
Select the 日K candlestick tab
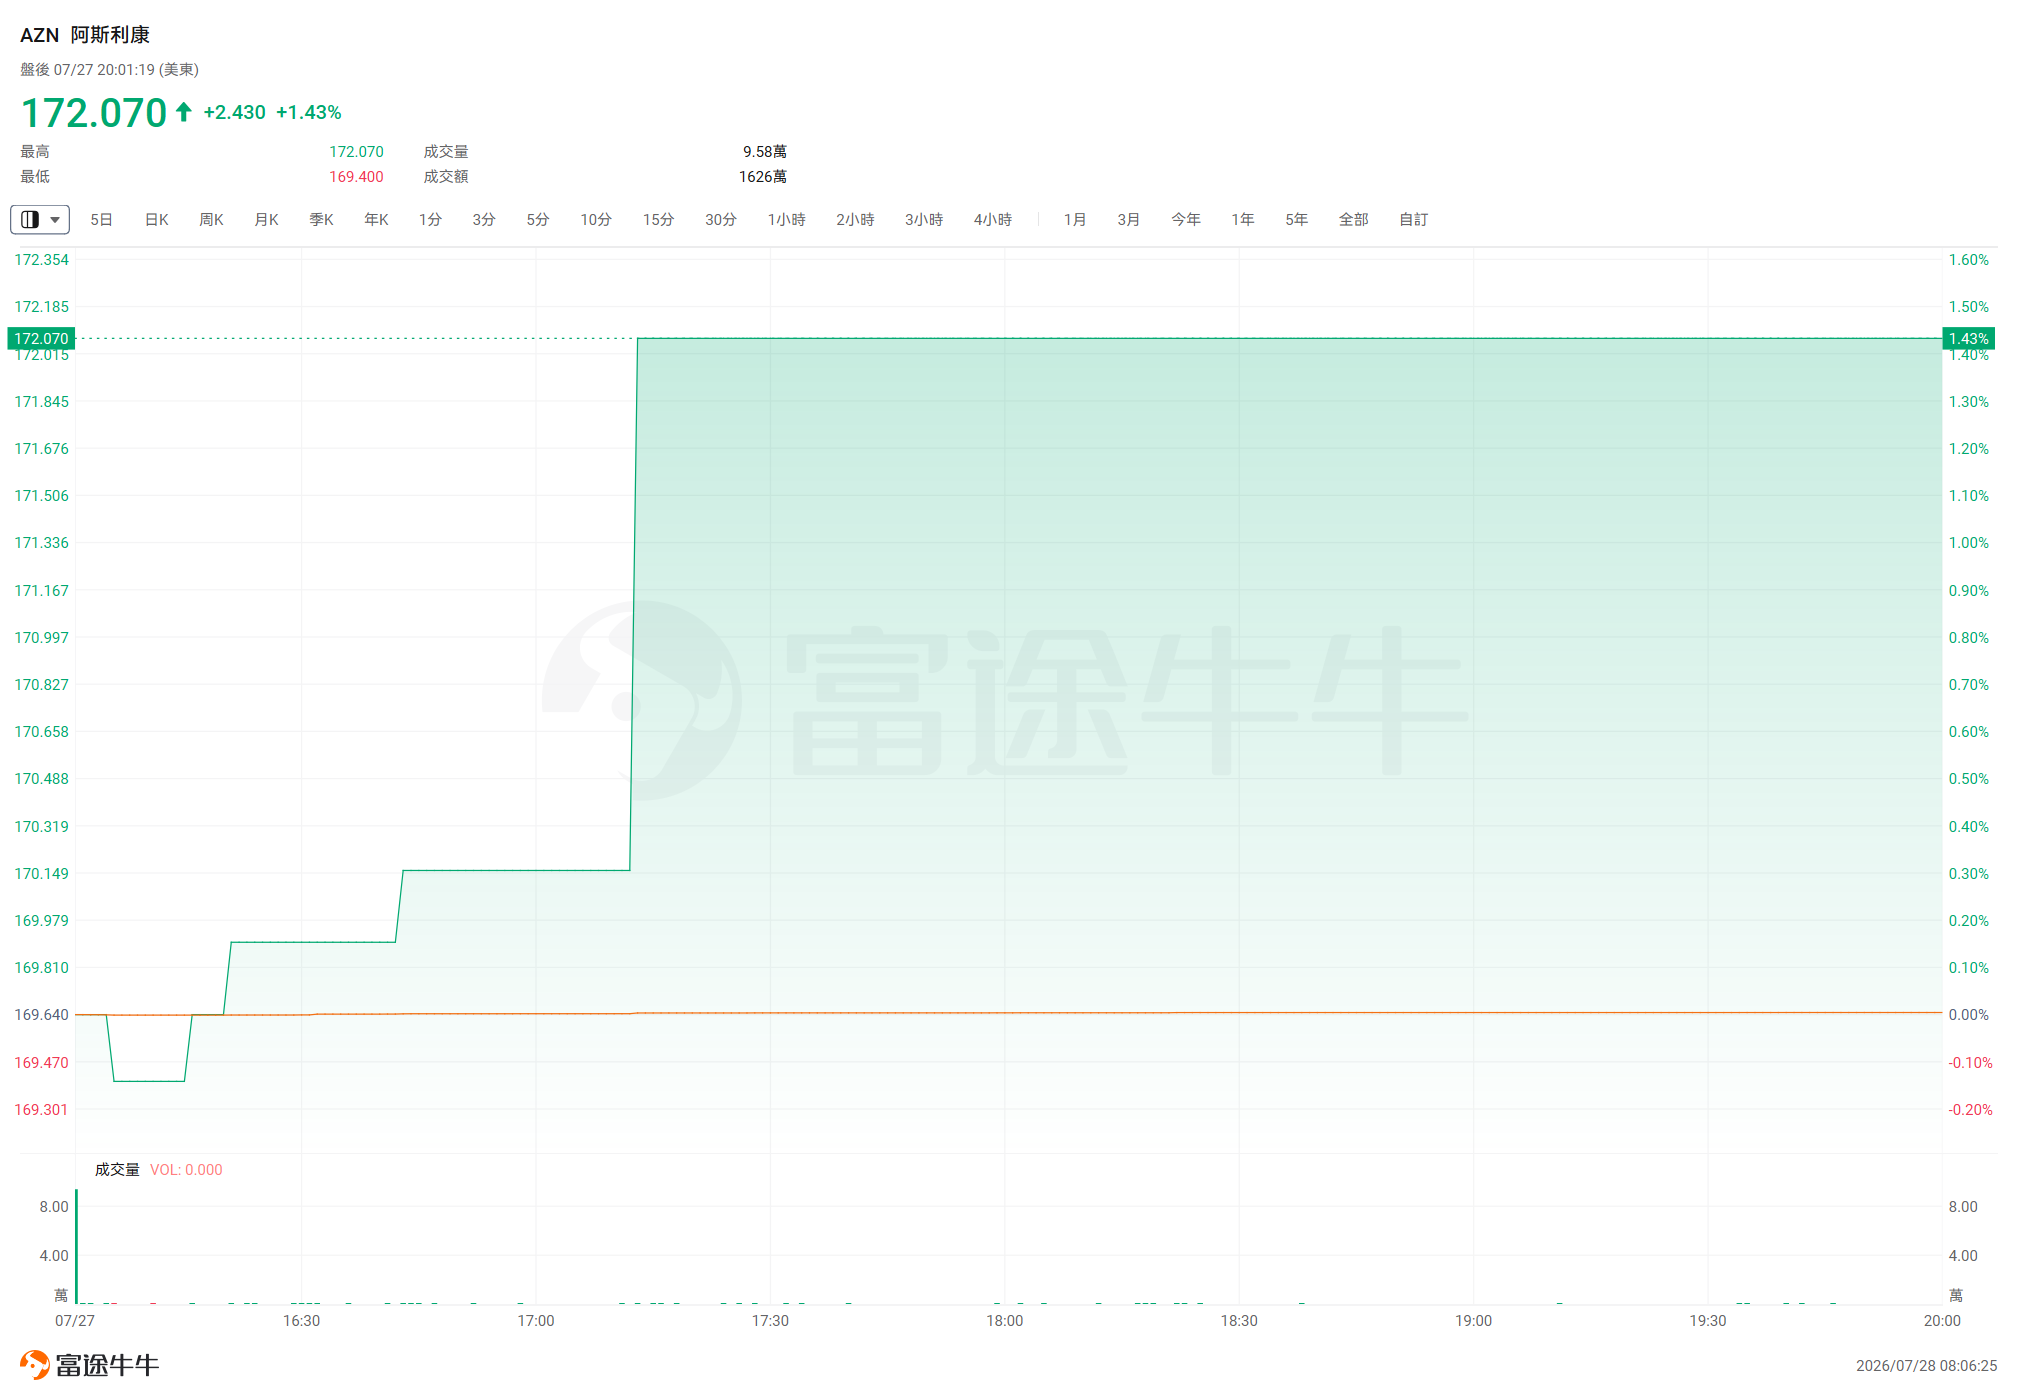pos(157,219)
